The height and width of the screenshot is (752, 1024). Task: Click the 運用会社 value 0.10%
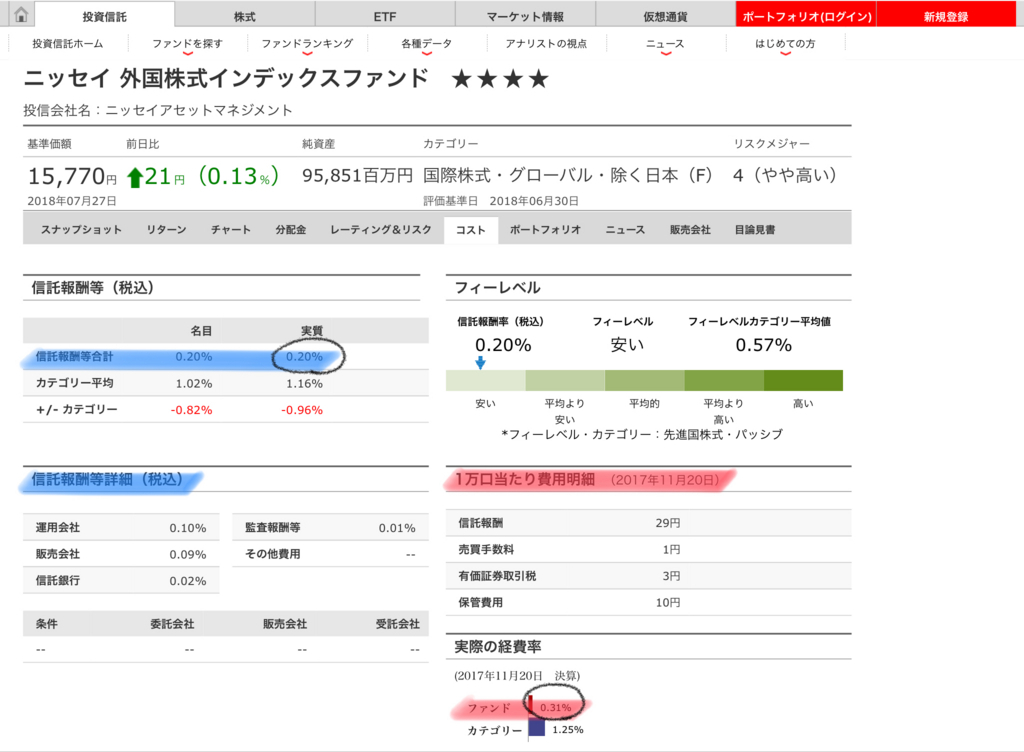coord(187,528)
